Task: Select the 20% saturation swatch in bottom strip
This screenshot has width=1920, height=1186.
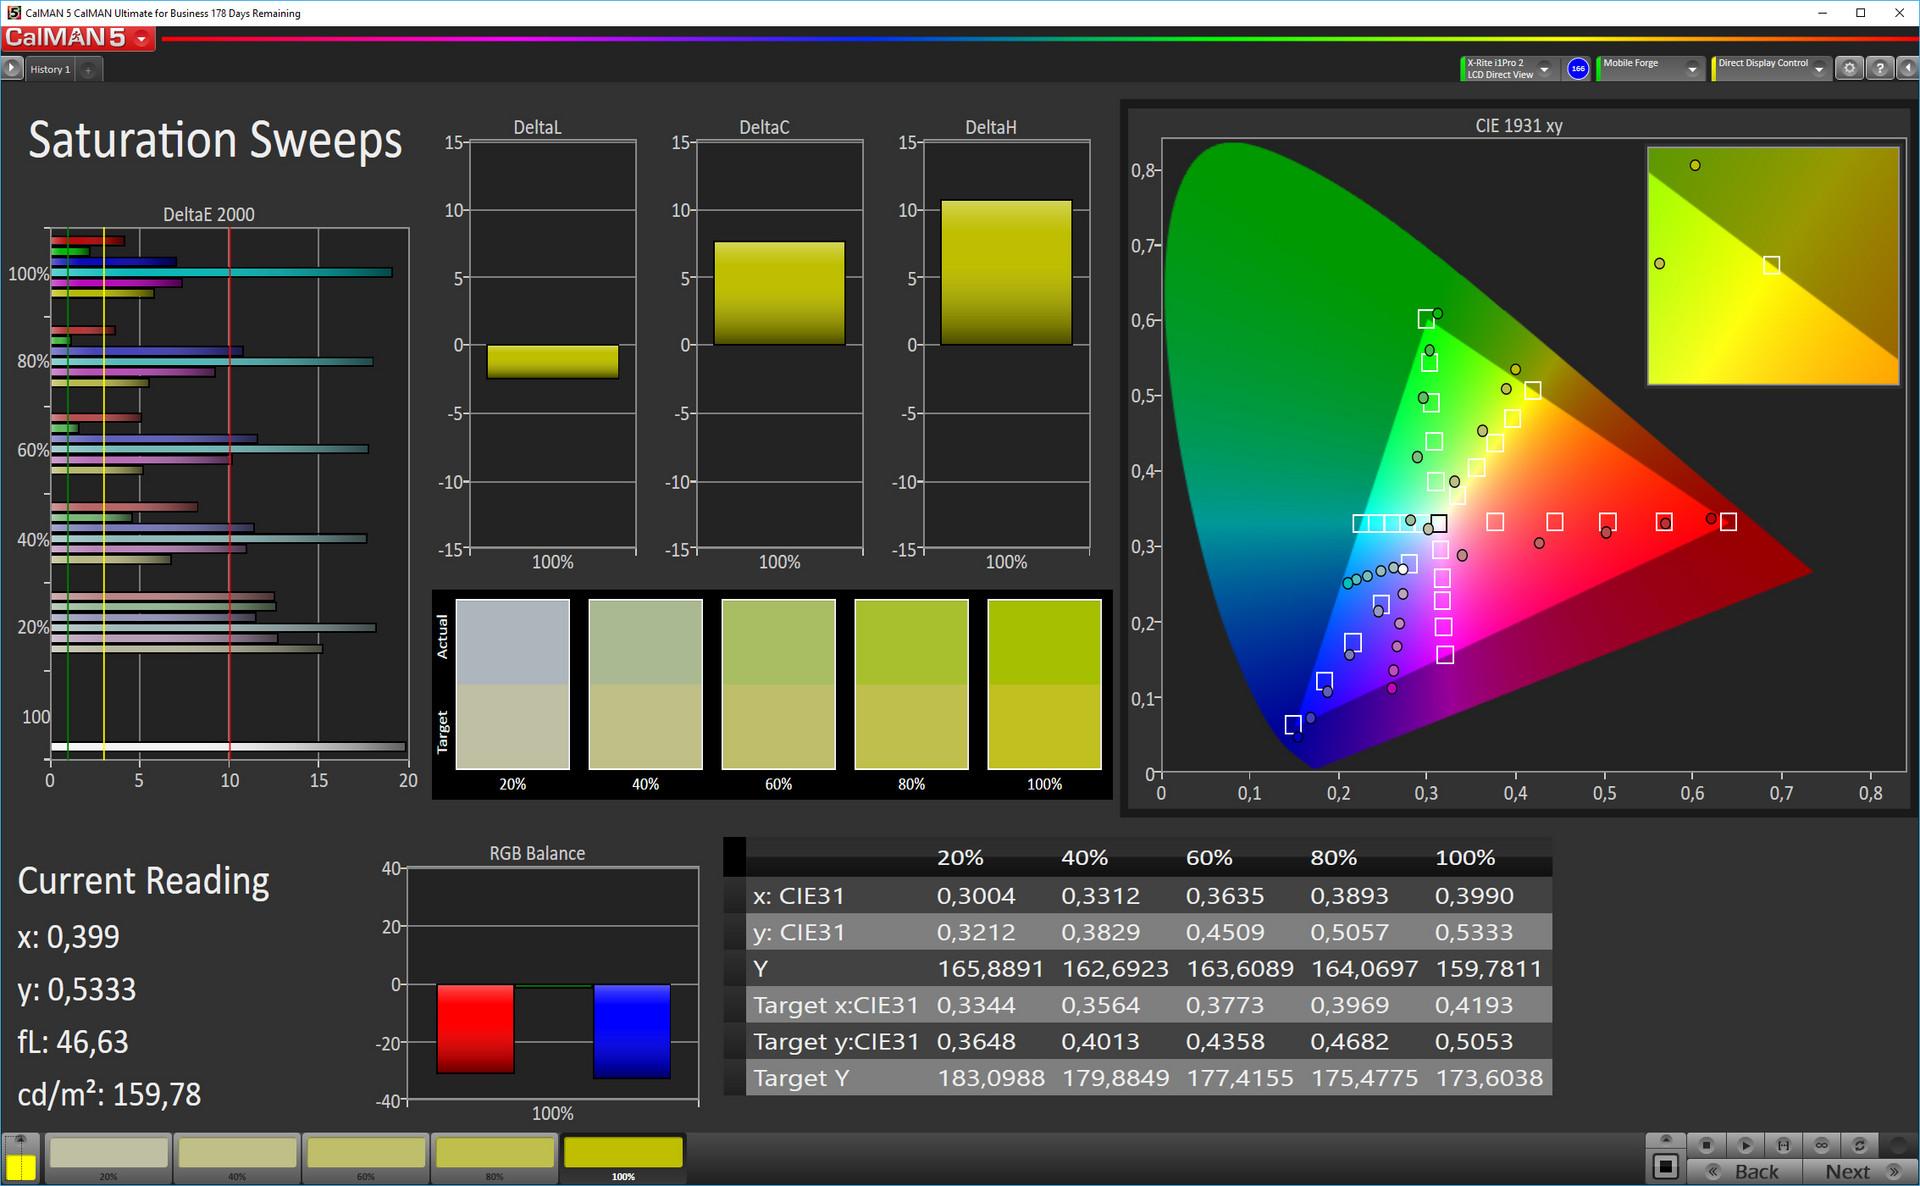Action: 109,1155
